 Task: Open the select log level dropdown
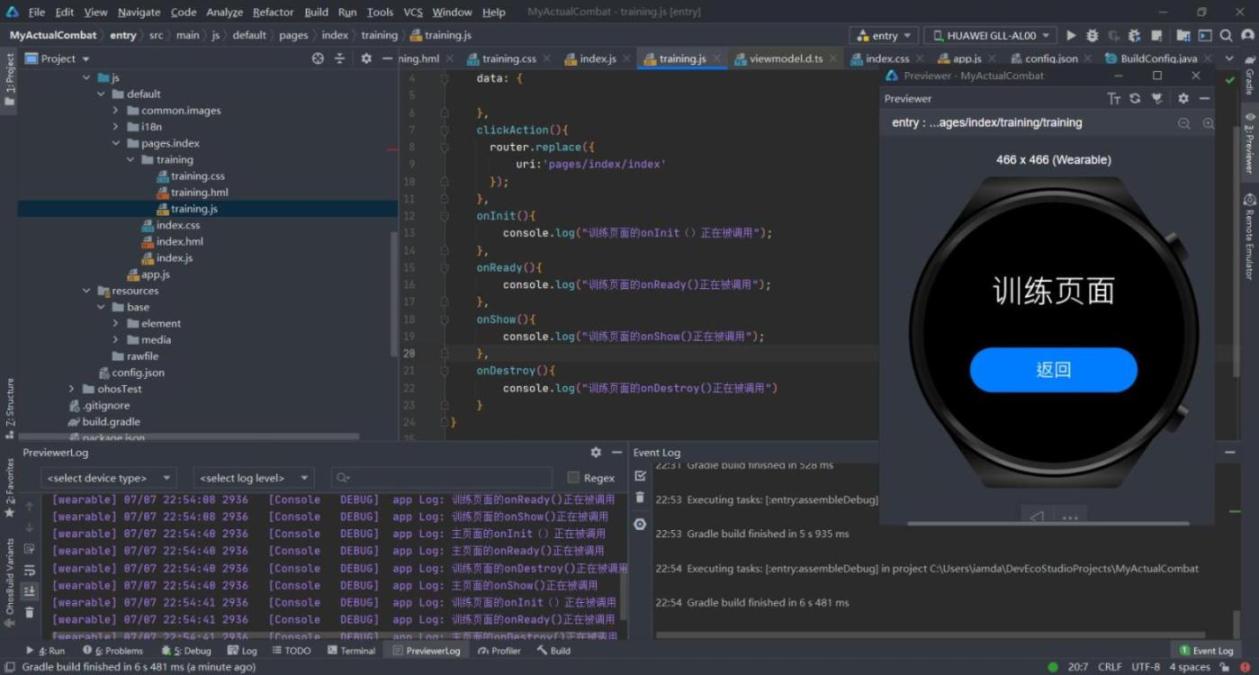253,478
